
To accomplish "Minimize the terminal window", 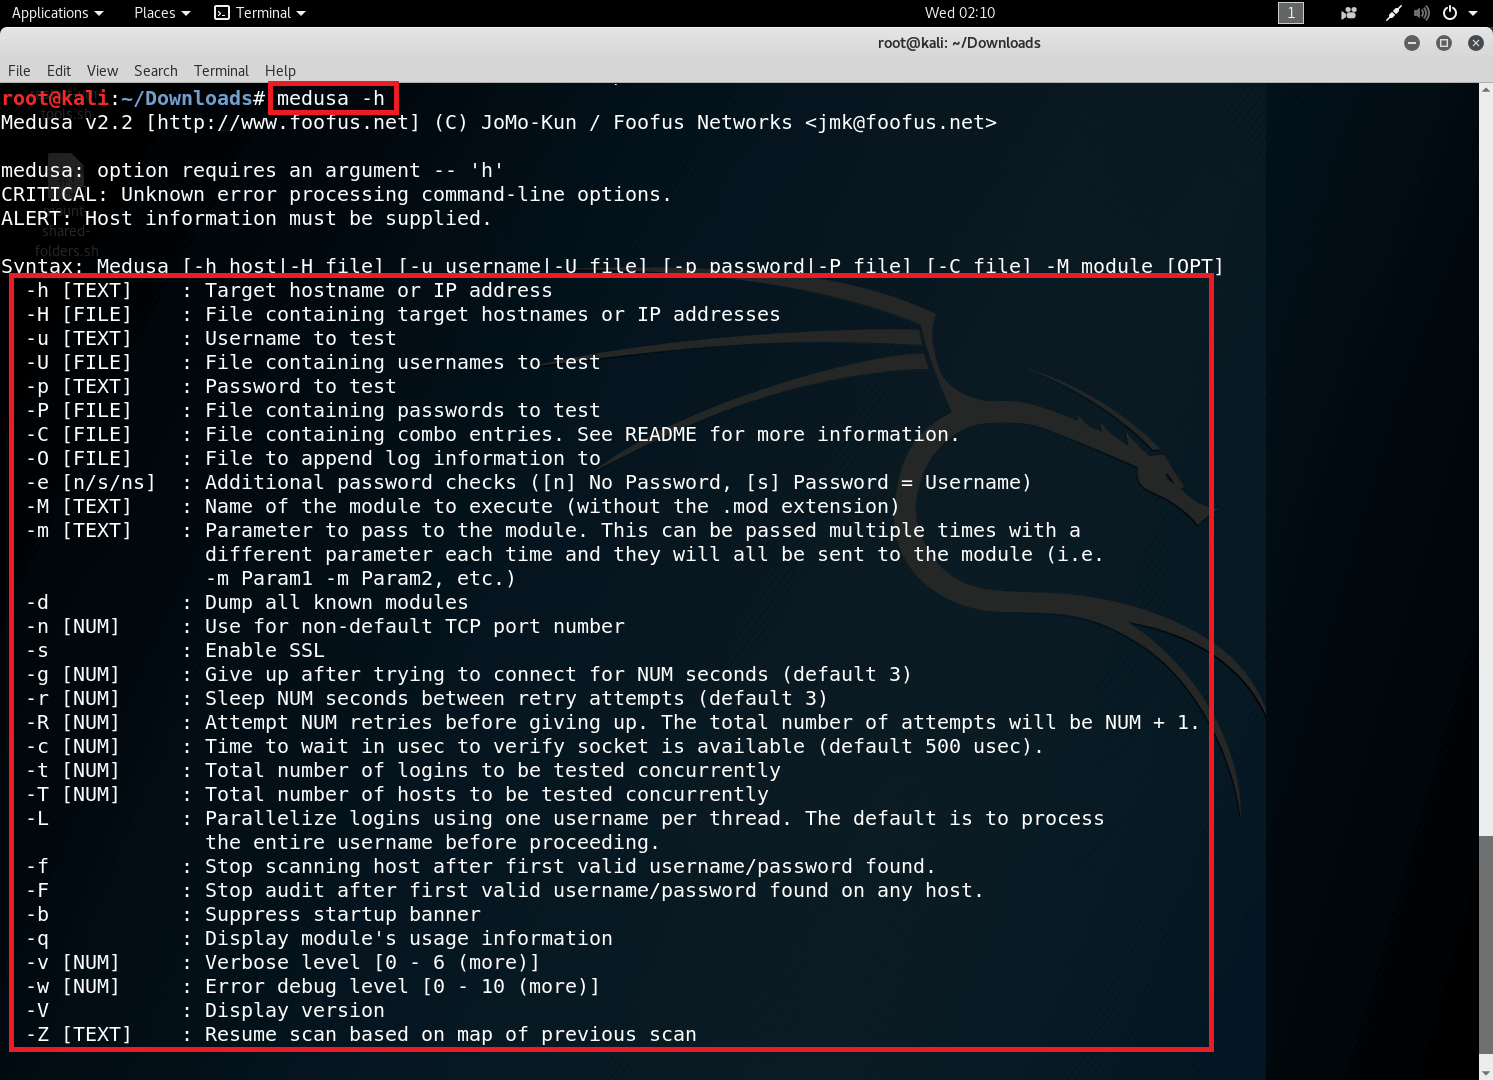I will (1412, 43).
